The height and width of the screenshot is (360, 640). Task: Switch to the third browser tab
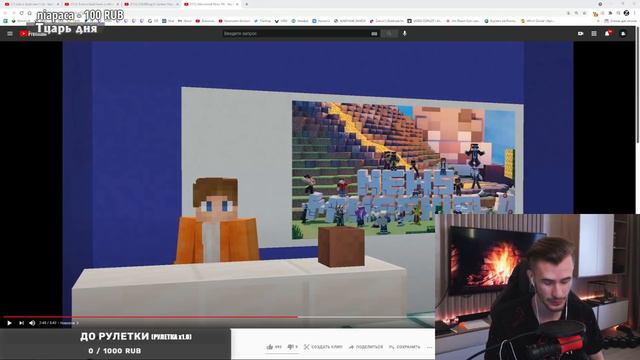pos(151,4)
